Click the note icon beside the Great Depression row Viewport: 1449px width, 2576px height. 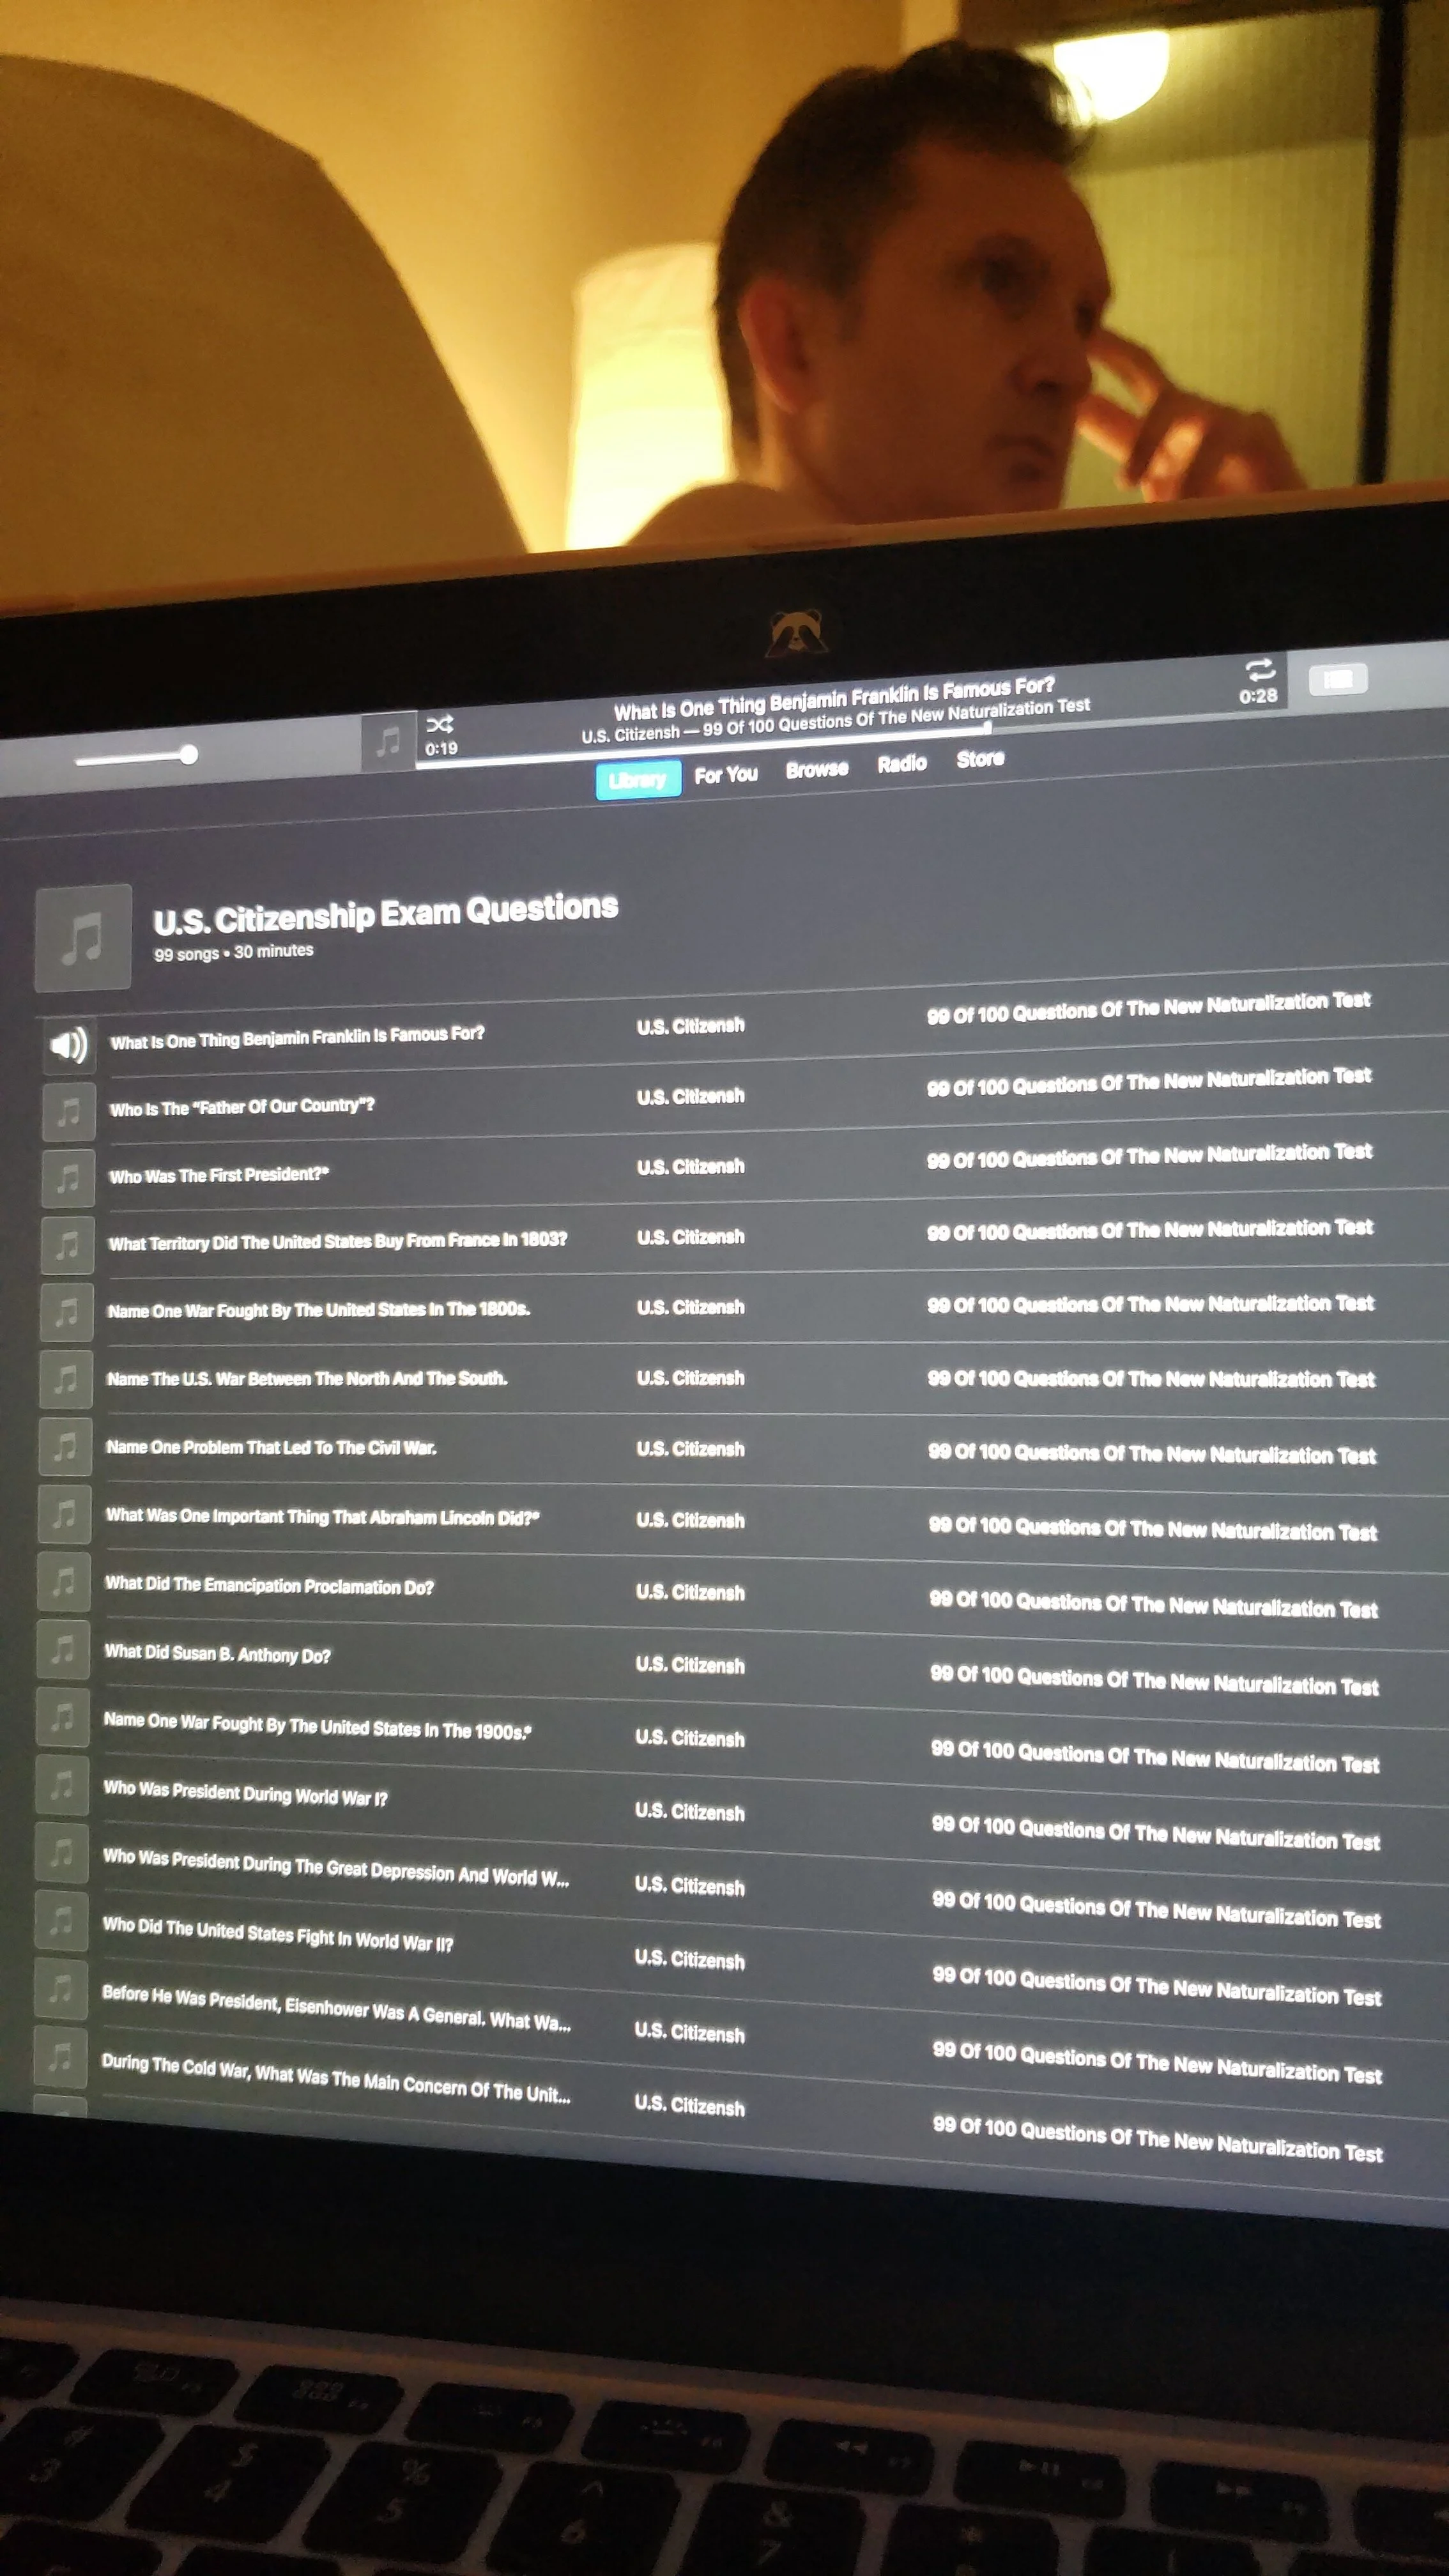61,1853
